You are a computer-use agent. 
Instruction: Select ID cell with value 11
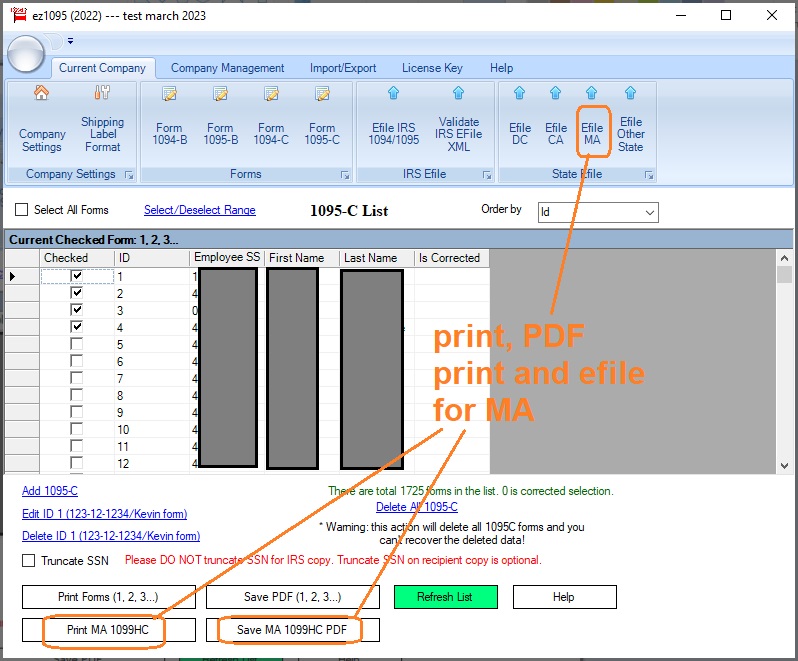[152, 446]
